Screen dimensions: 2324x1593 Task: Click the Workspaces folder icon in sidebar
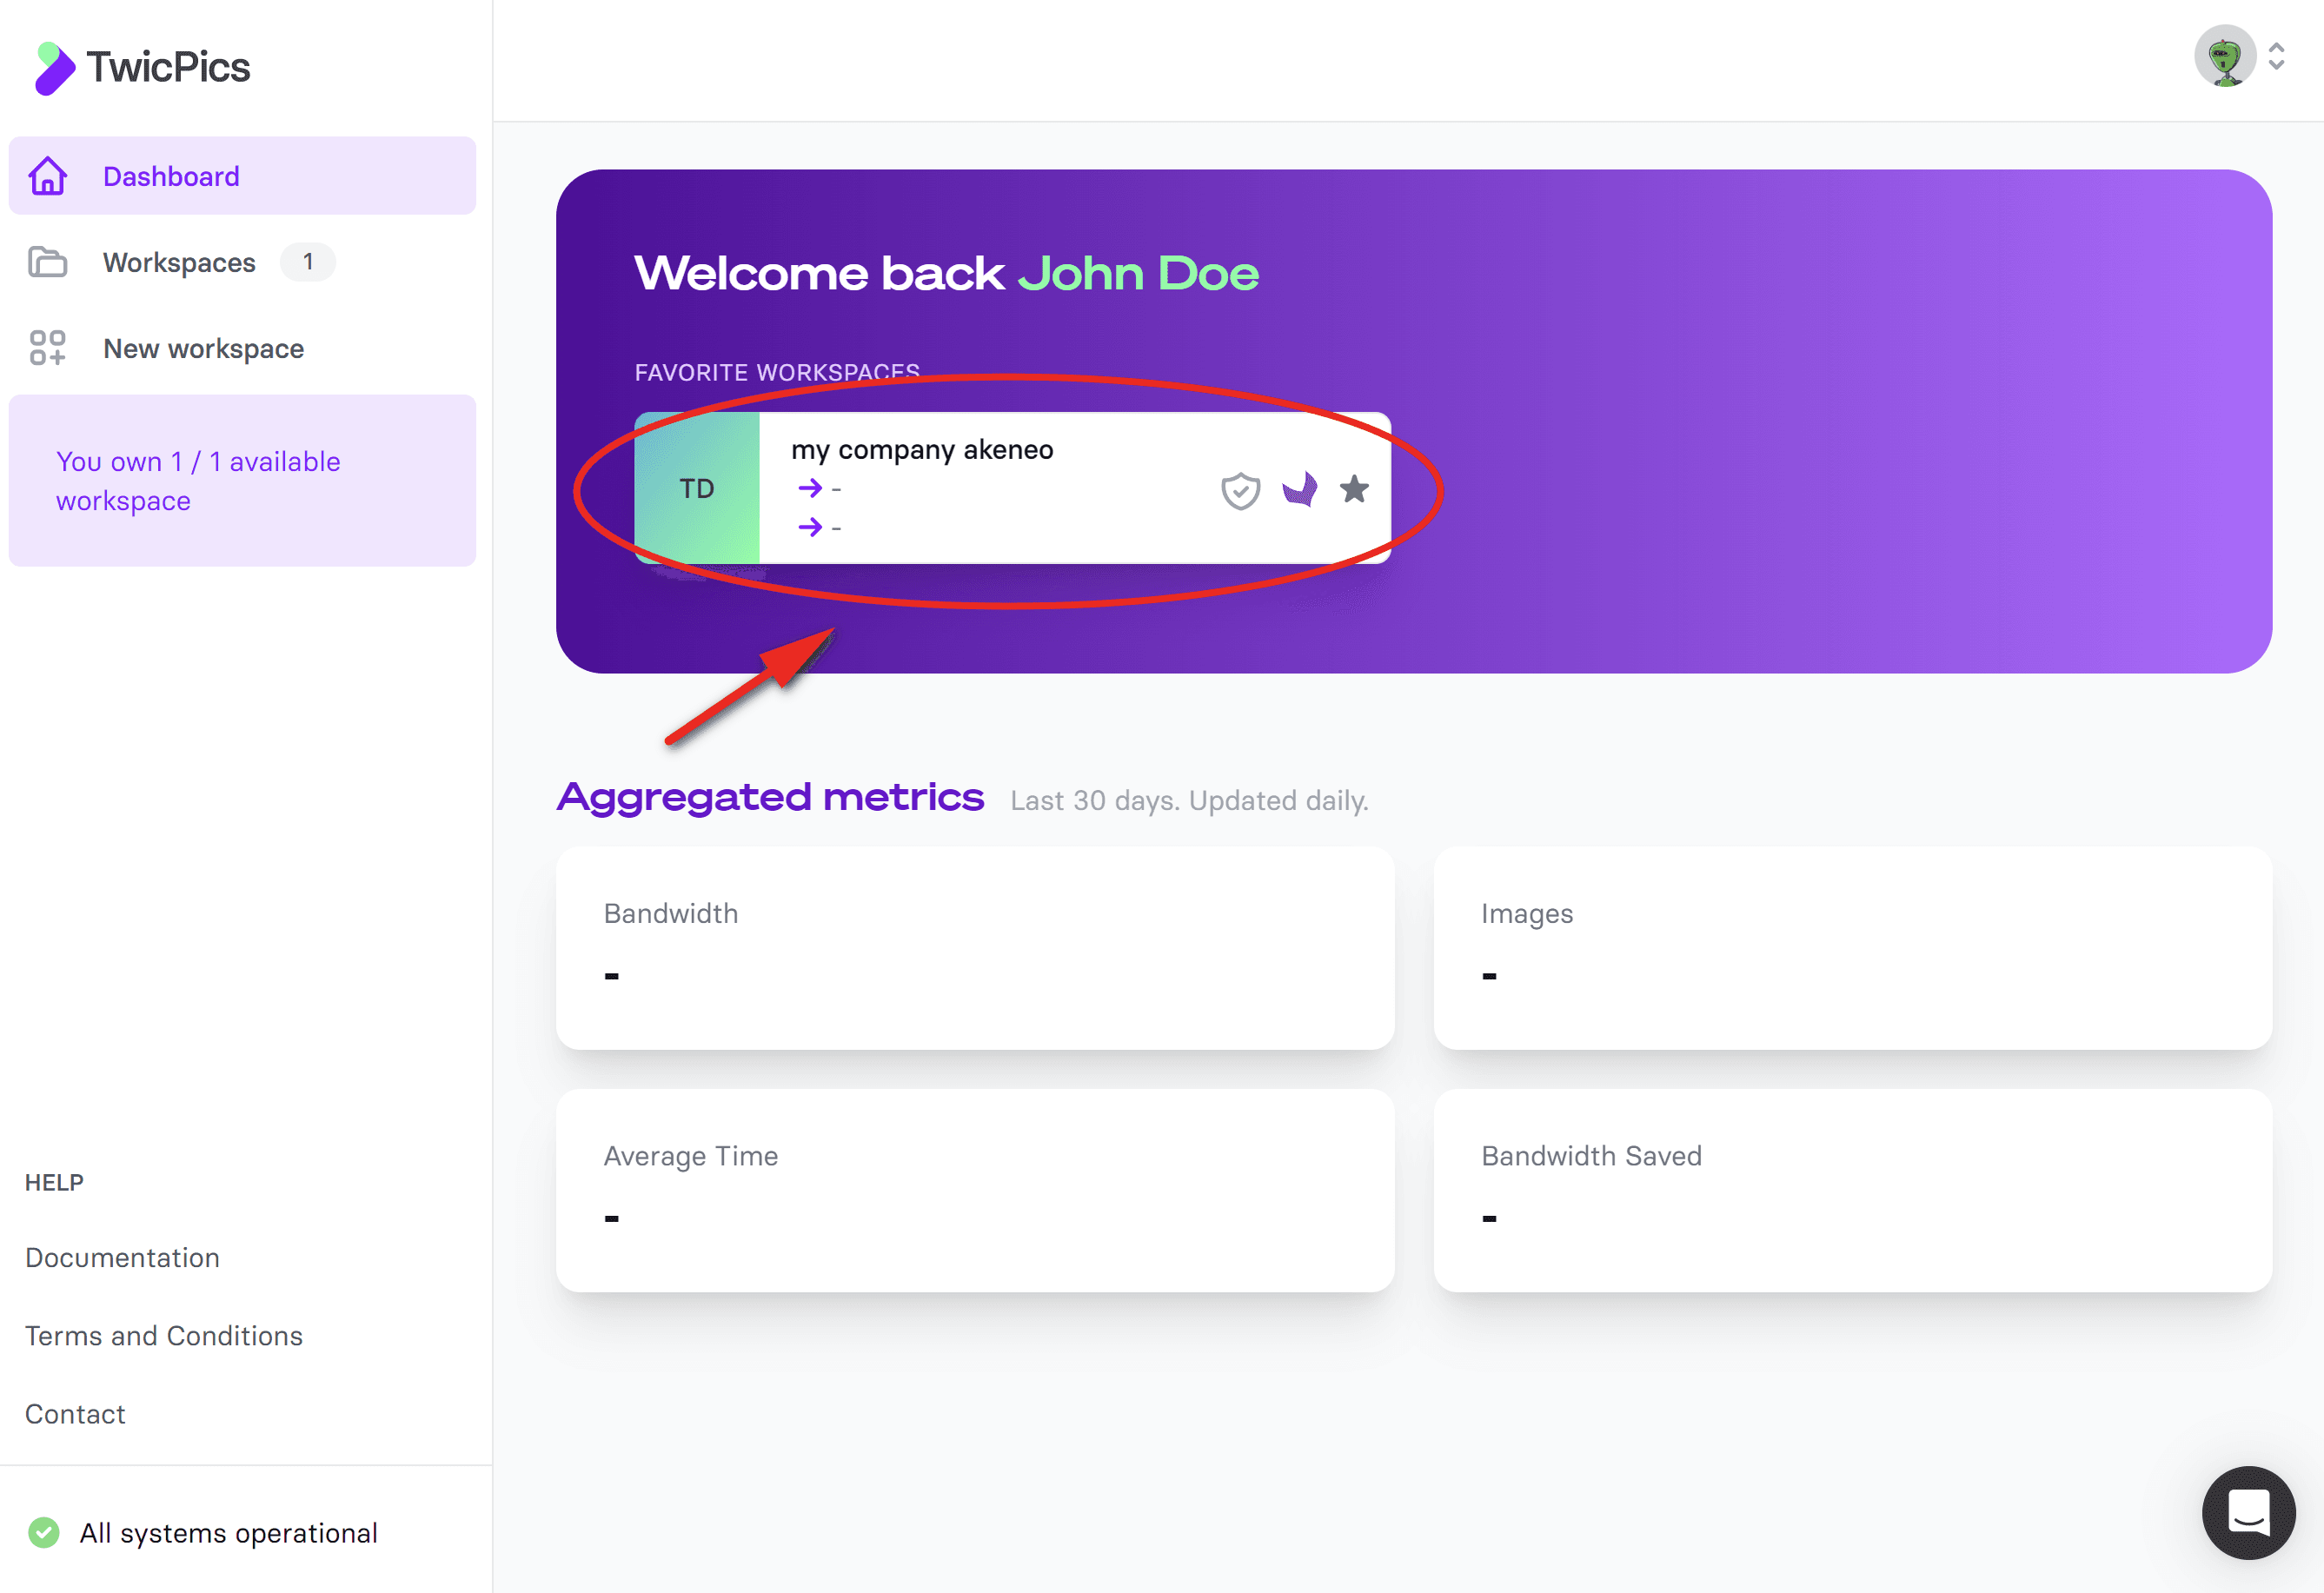click(x=48, y=262)
